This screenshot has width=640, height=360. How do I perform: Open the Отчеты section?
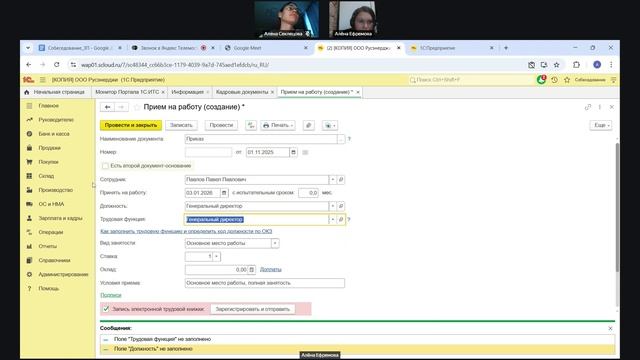pyautogui.click(x=47, y=246)
